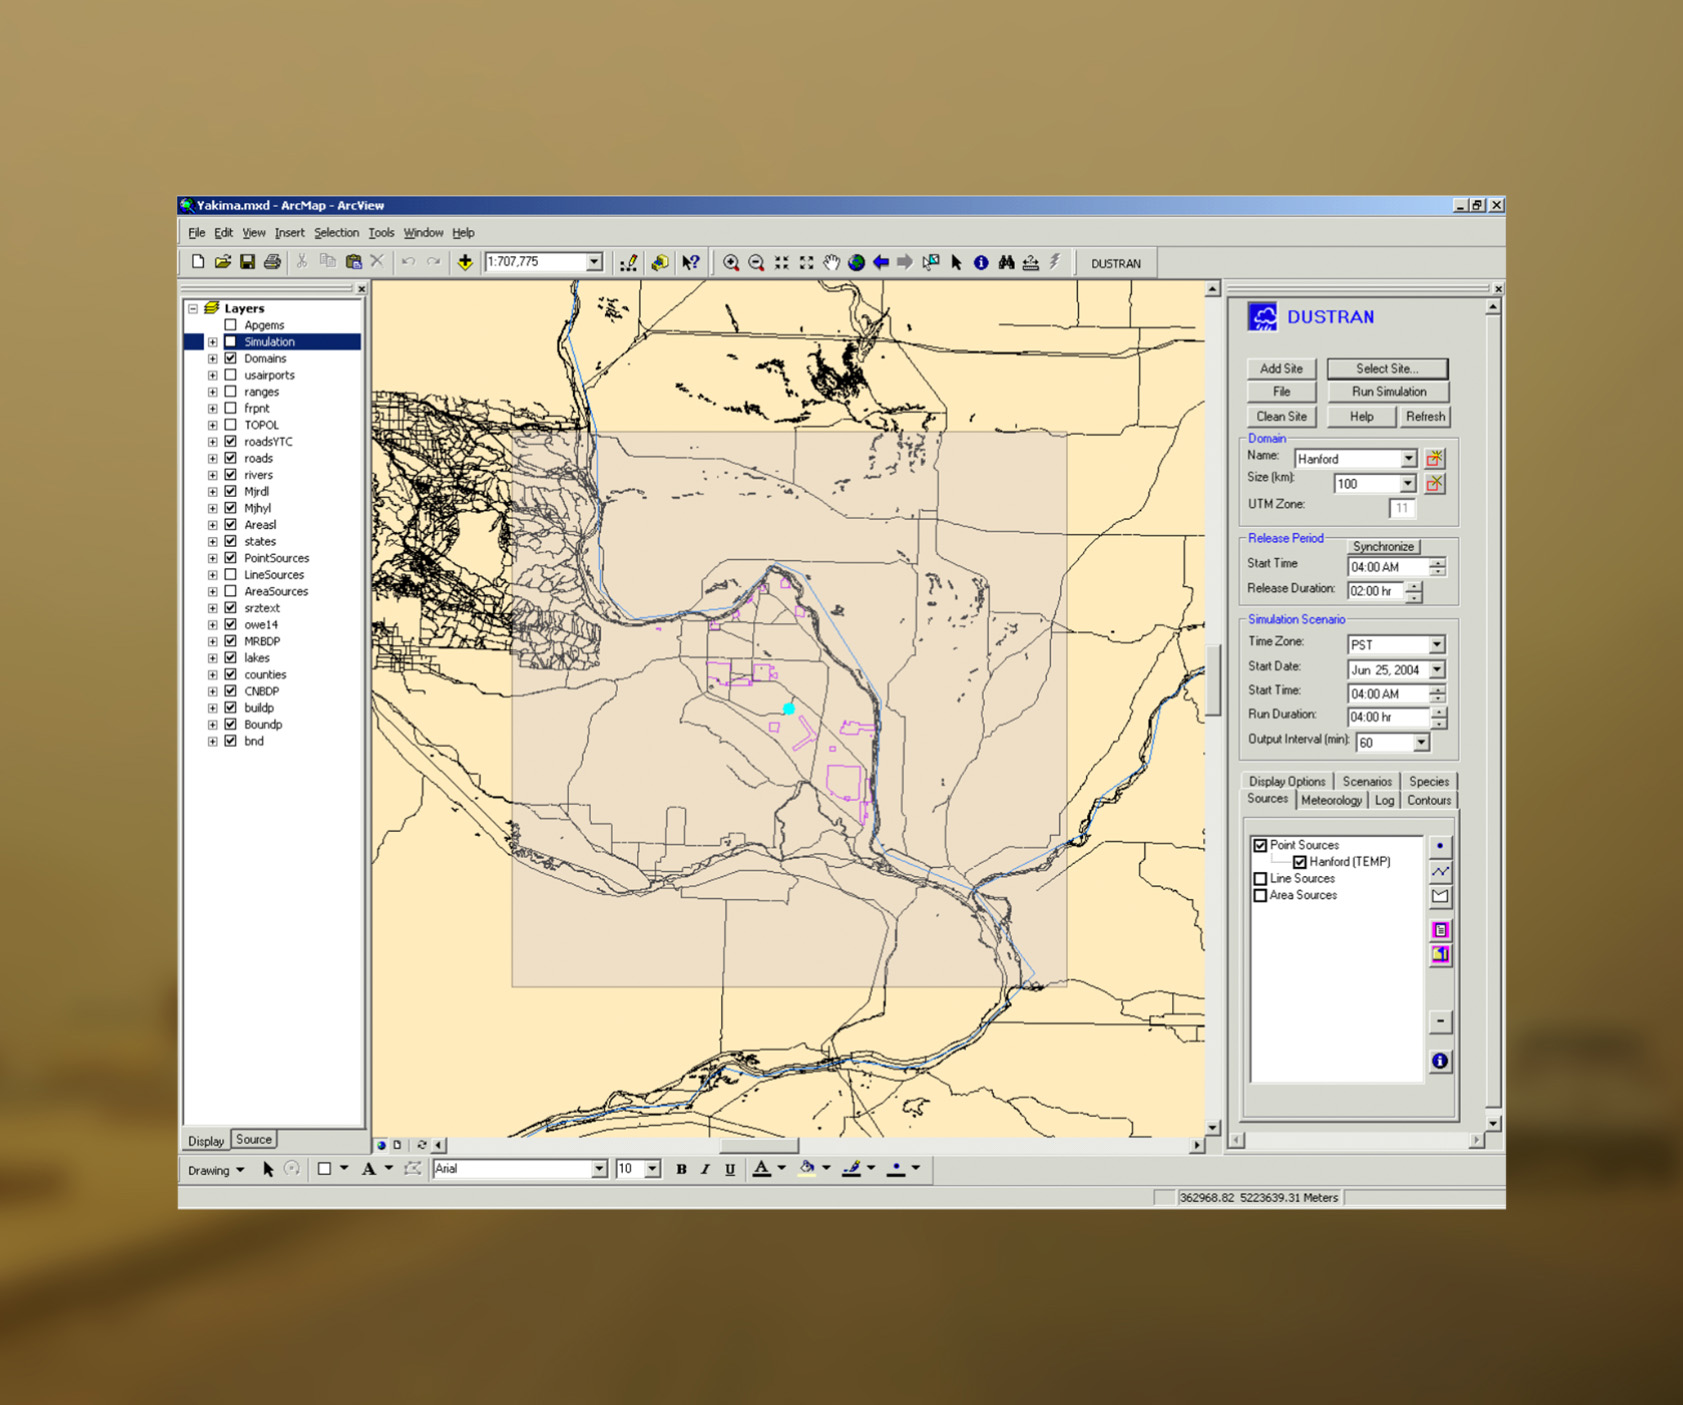The height and width of the screenshot is (1405, 1683).
Task: Open a map file with folder icon
Action: tap(222, 262)
